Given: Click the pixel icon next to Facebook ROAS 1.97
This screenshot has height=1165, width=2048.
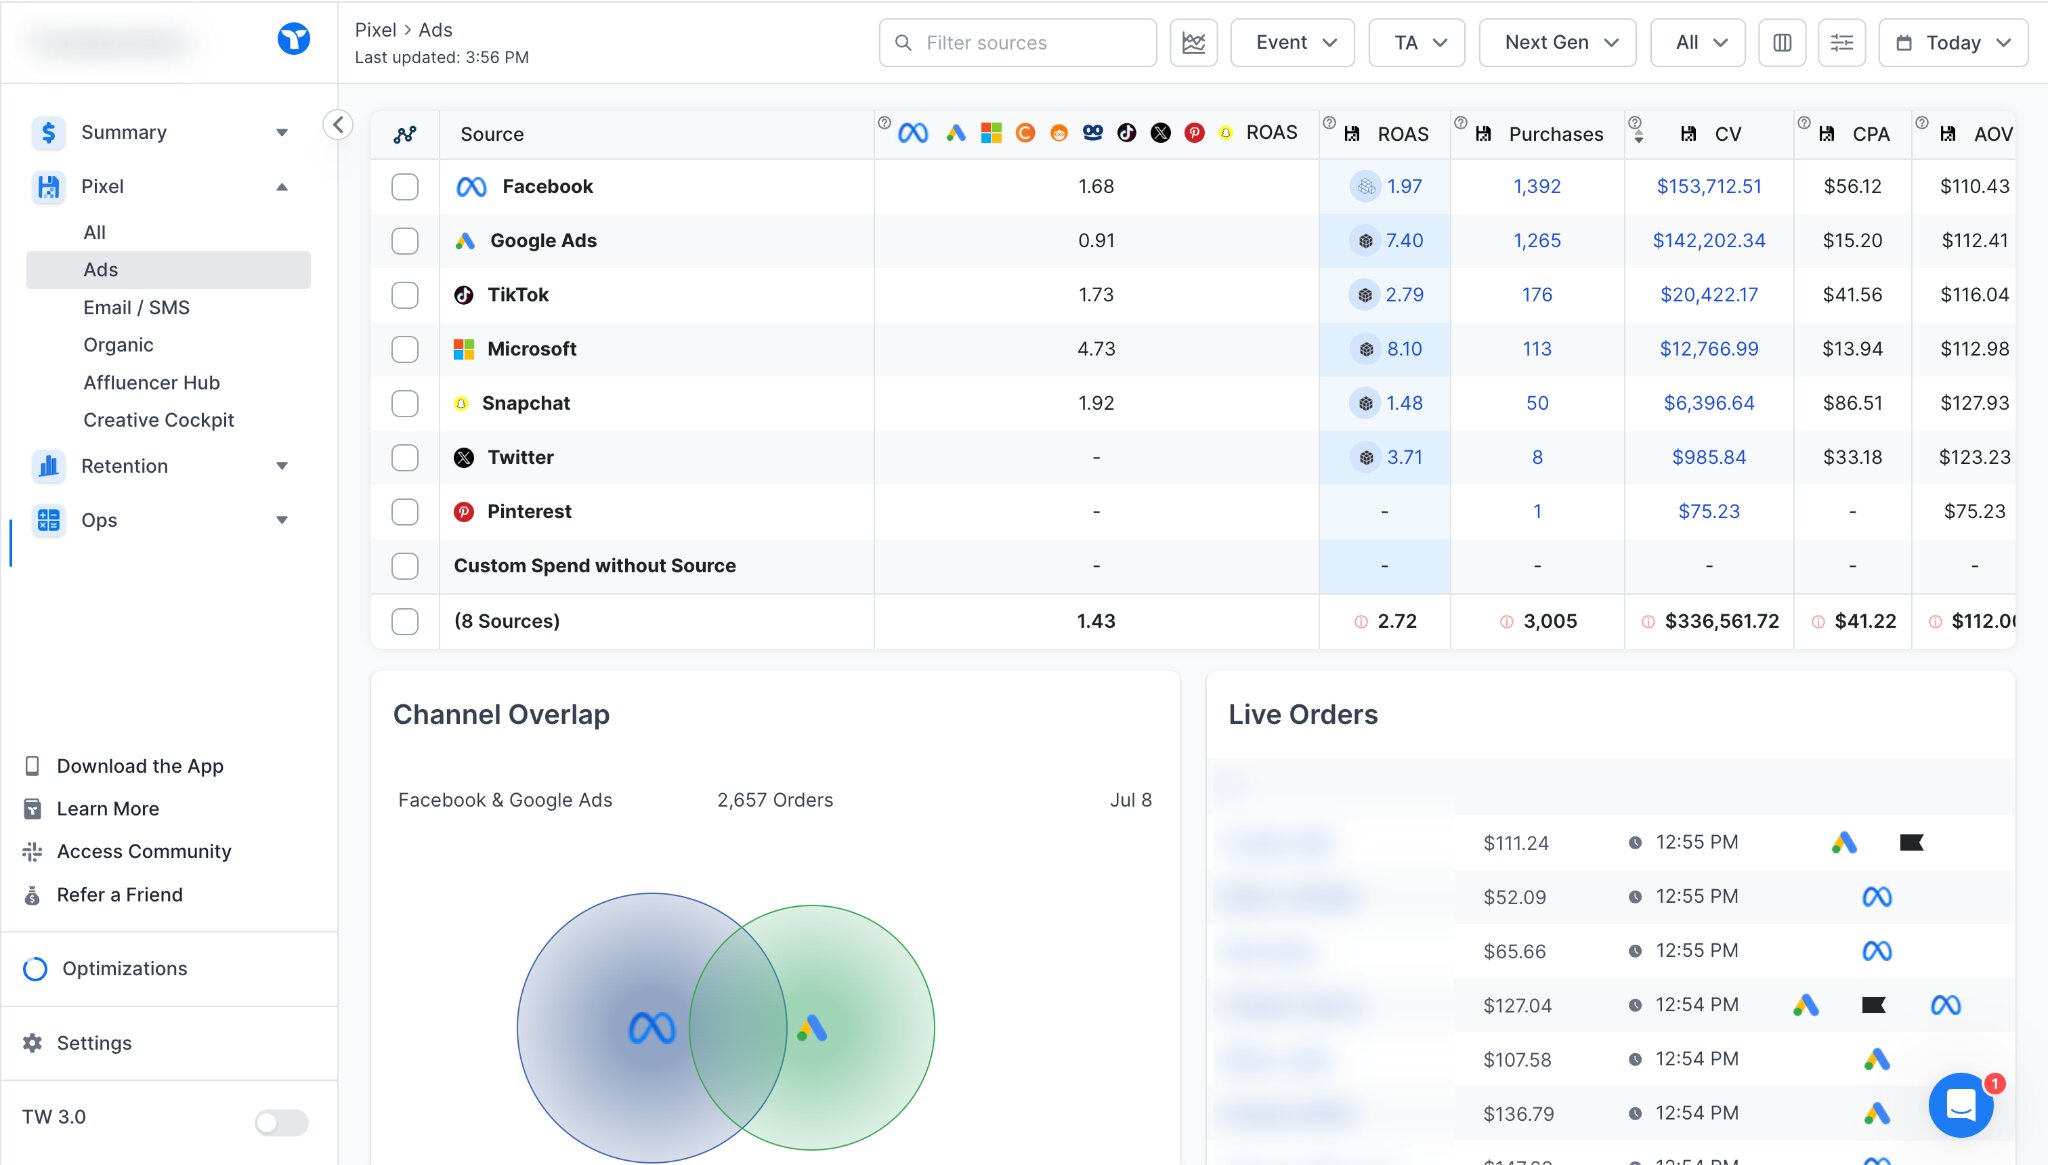Looking at the screenshot, I should [x=1365, y=187].
